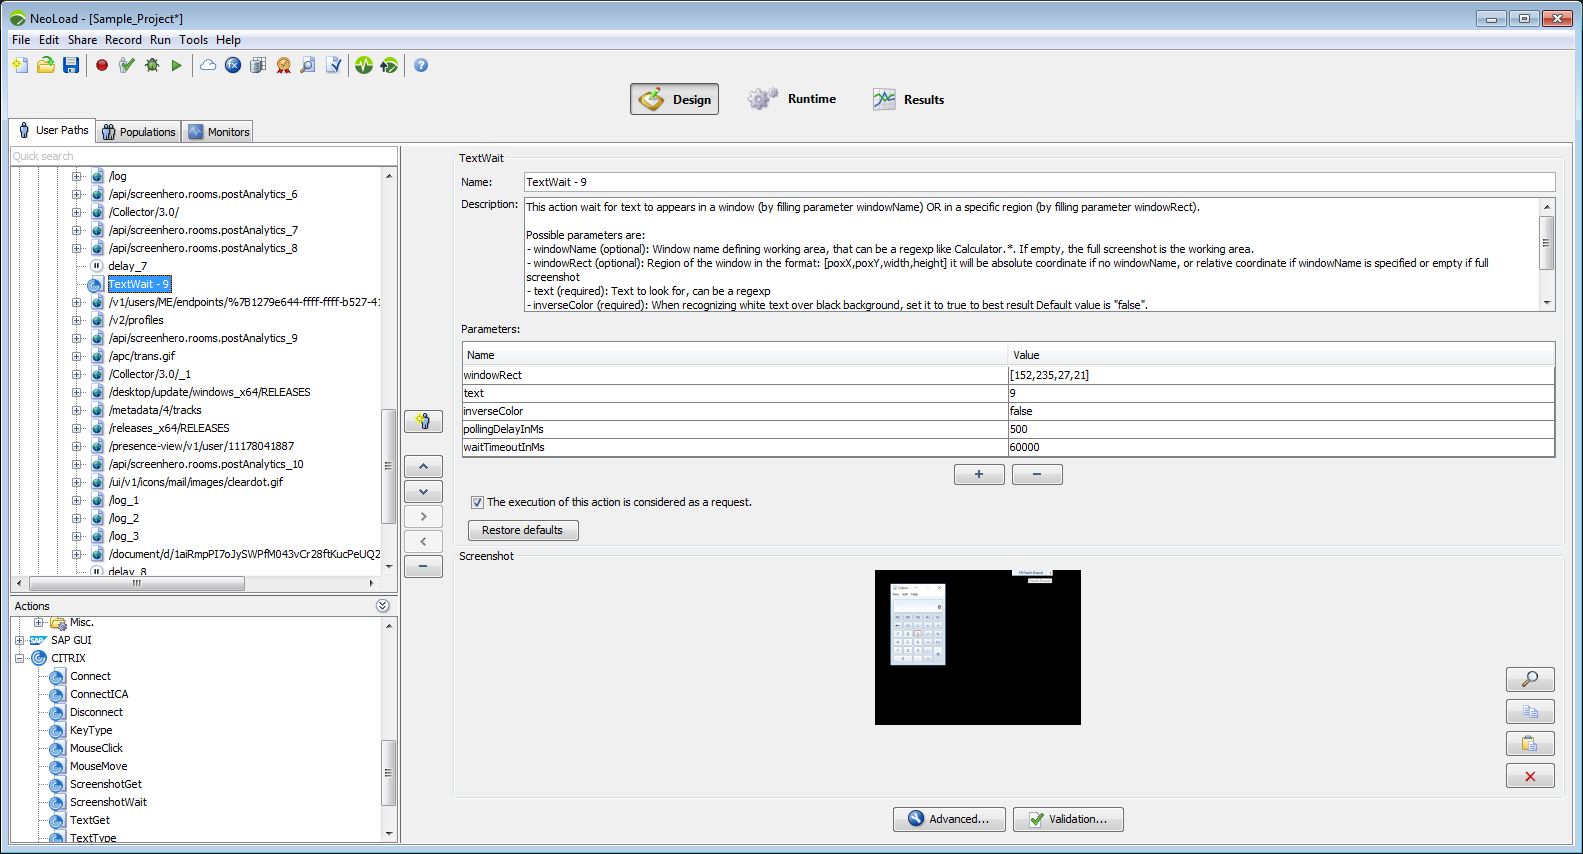The width and height of the screenshot is (1583, 854).
Task: Click the green bug debug icon
Action: [x=152, y=65]
